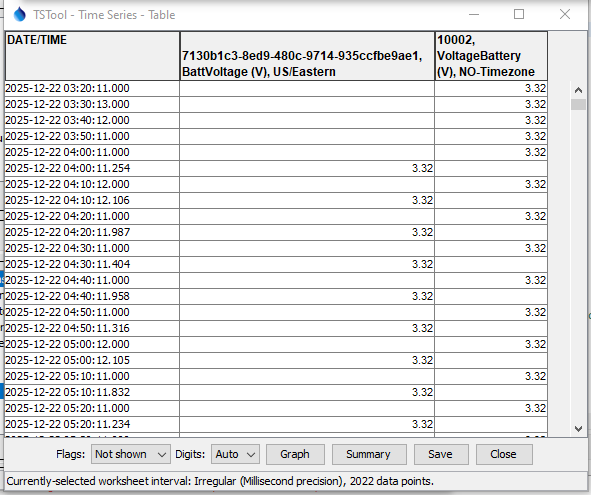The image size is (591, 495).
Task: Select cell 2025-12-22 05:00:12.105
Action: (92, 361)
